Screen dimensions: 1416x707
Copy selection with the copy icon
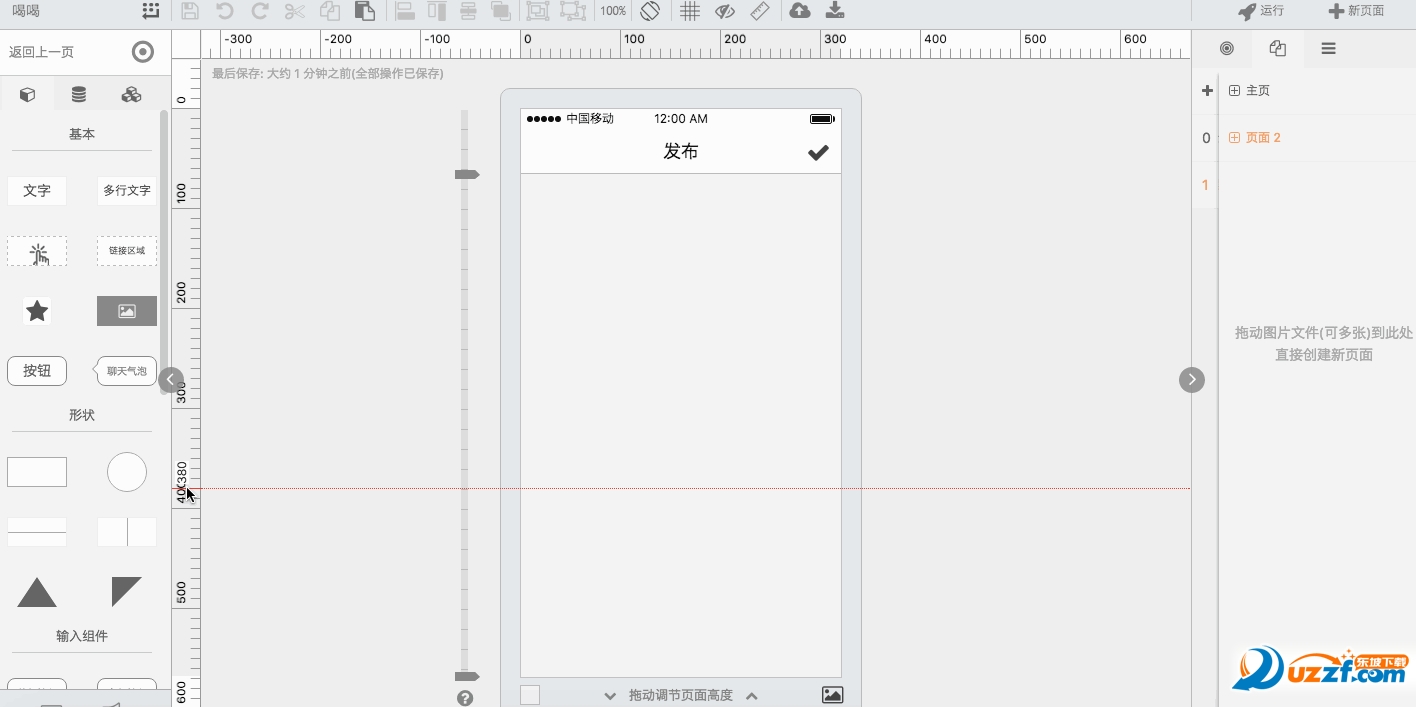(x=330, y=11)
